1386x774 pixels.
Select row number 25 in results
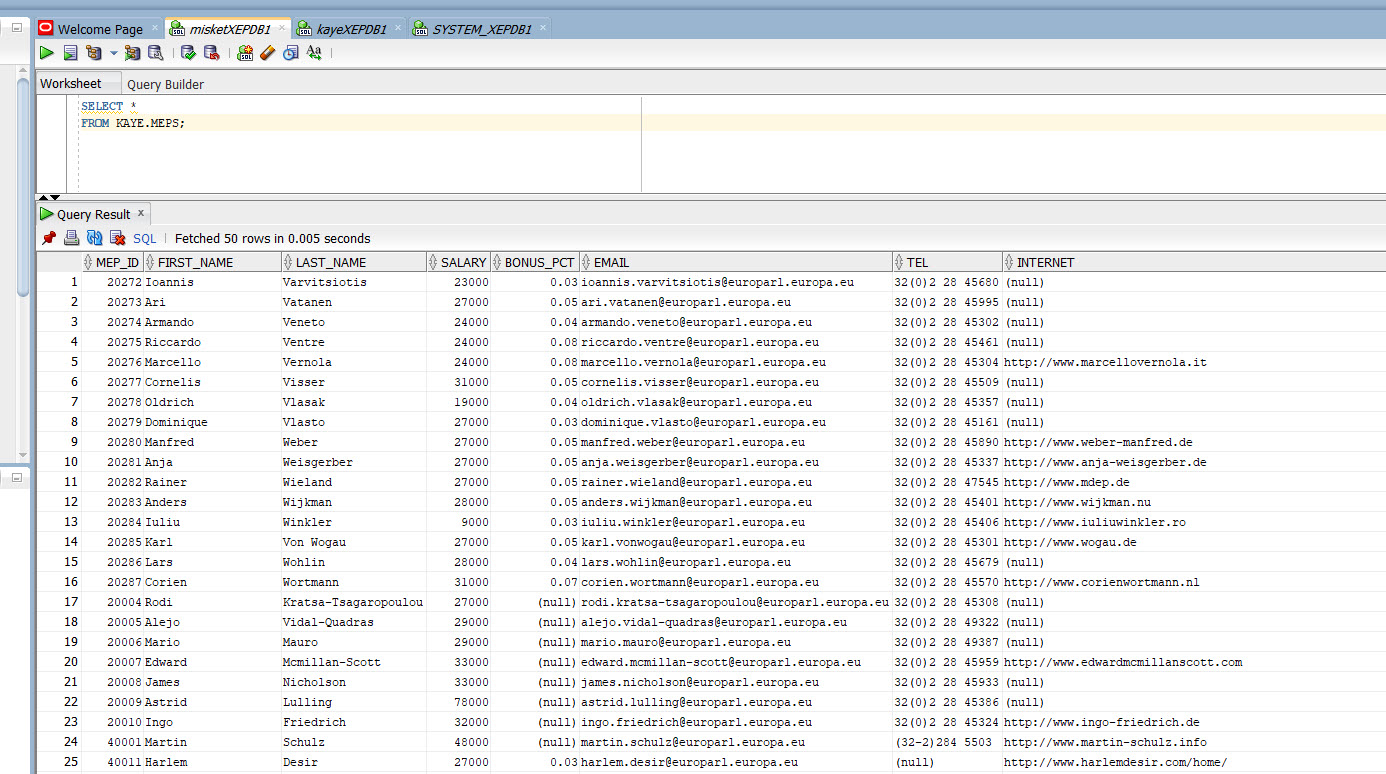tap(60, 762)
